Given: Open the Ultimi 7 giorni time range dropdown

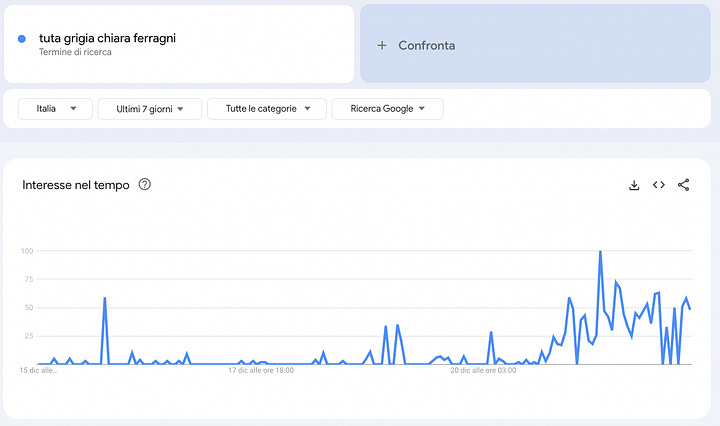Looking at the screenshot, I should [150, 109].
